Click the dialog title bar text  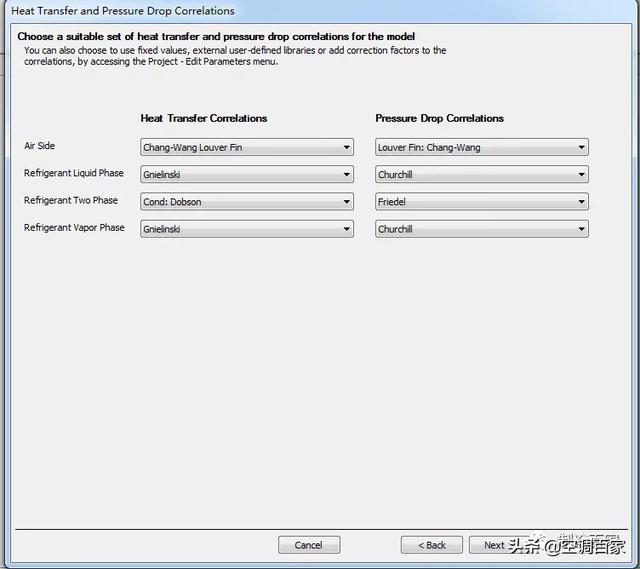point(123,11)
